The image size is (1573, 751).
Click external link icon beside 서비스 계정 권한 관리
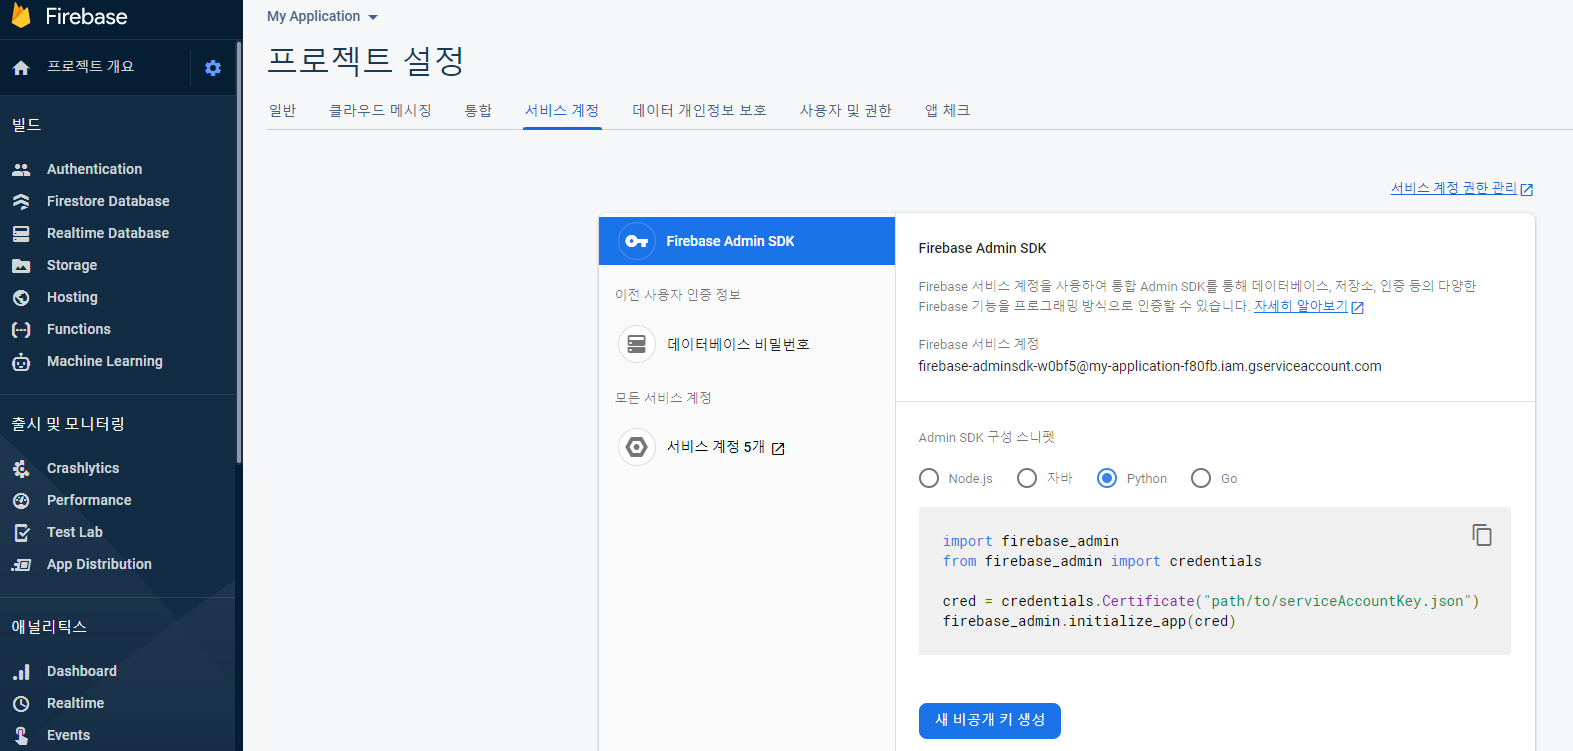pos(1527,189)
